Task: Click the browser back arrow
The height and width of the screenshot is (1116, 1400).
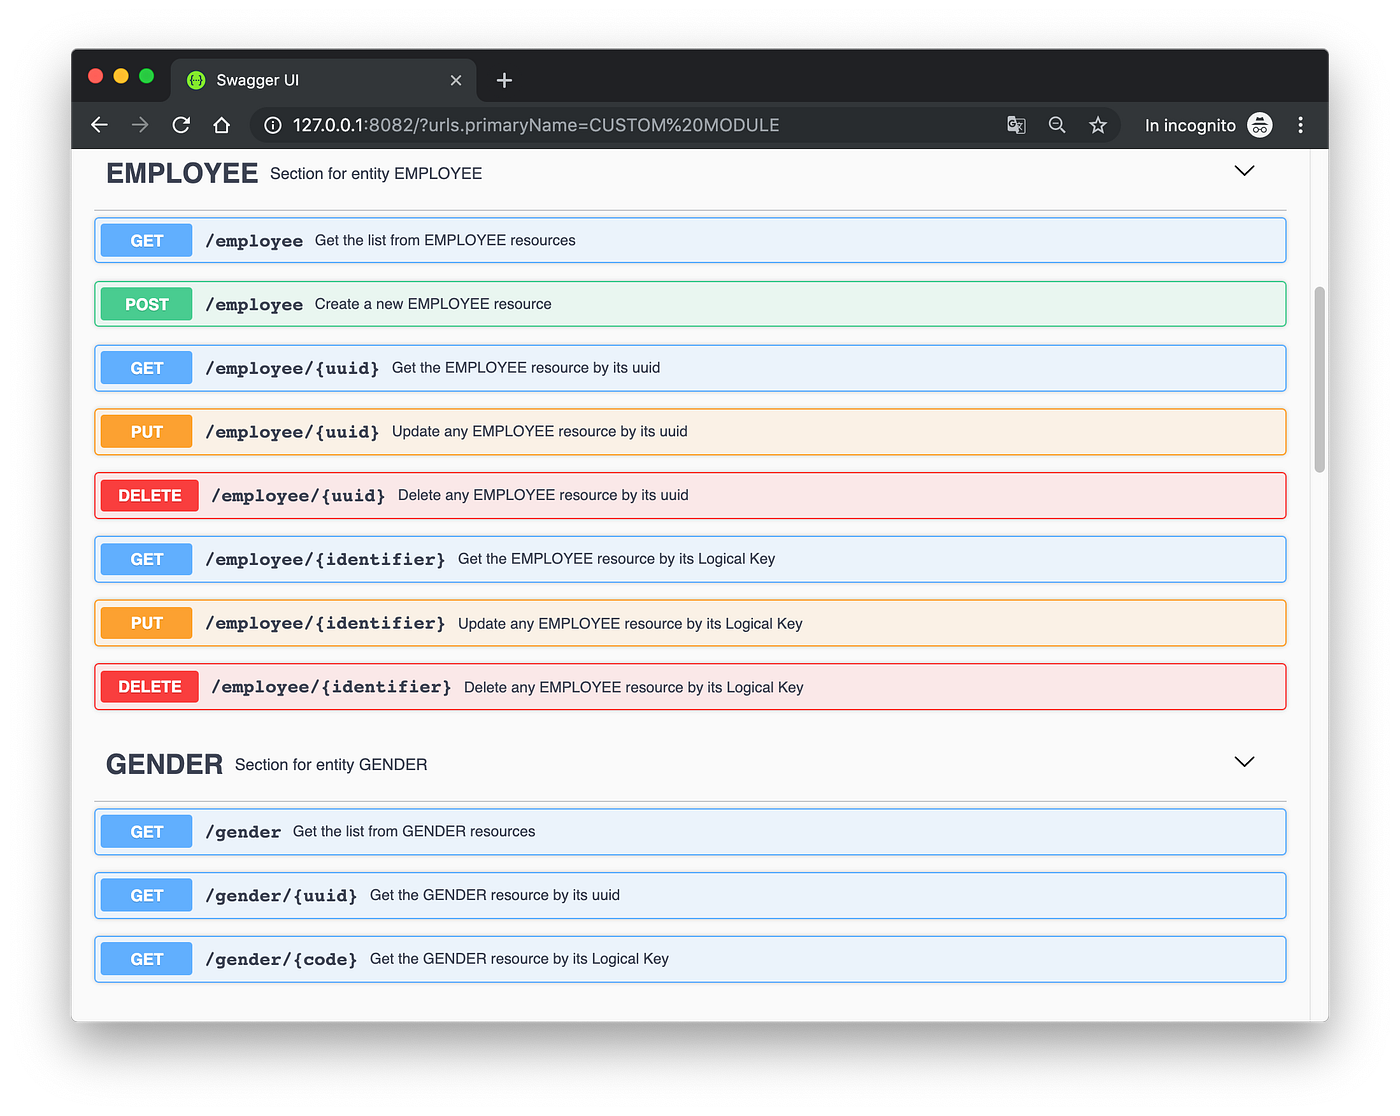Action: 99,124
